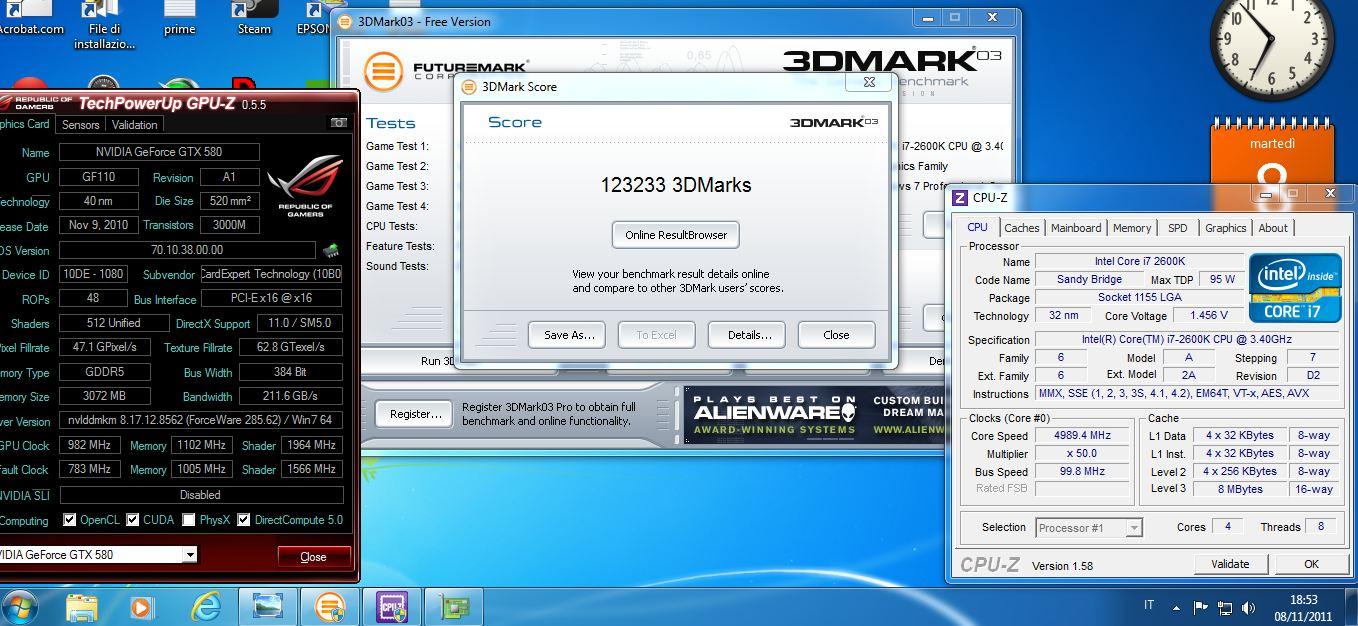Click the 123233 3DMarks score text

tap(675, 185)
